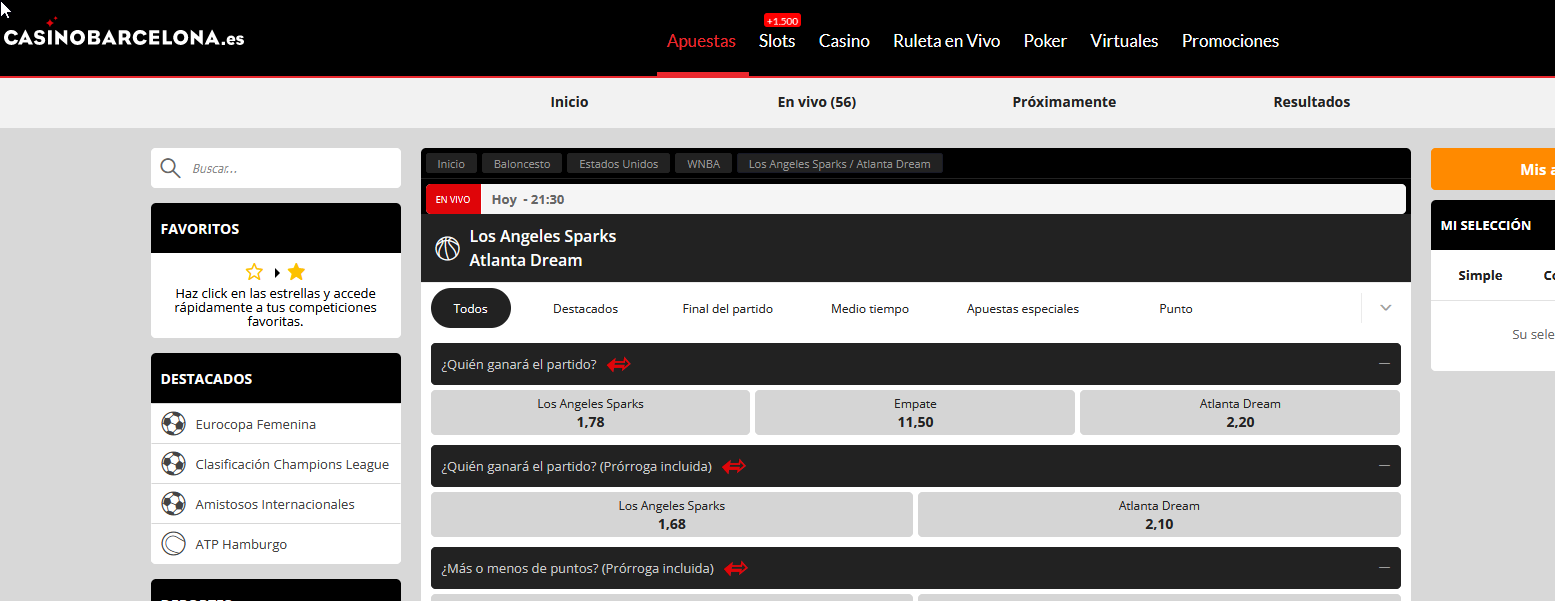Click the empty star icon in Favoritos
This screenshot has height=601, width=1555.
(254, 272)
